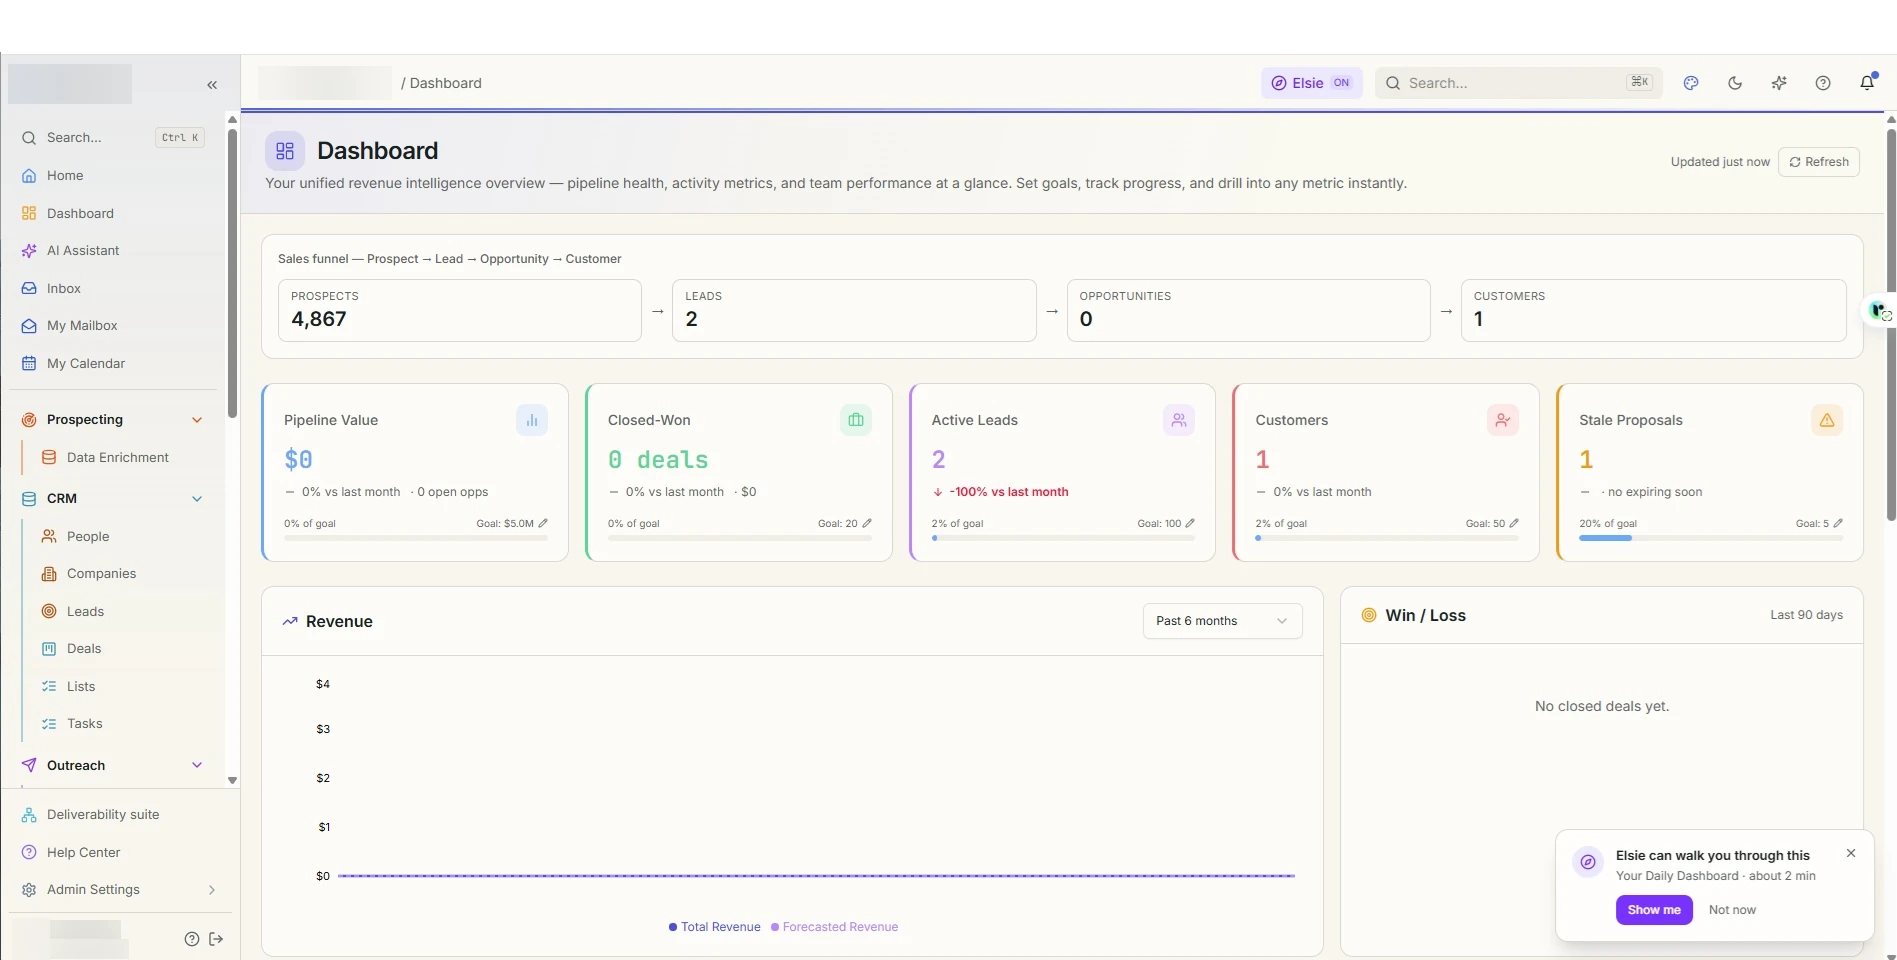Close the Elsie walkthrough popup

click(x=1851, y=853)
